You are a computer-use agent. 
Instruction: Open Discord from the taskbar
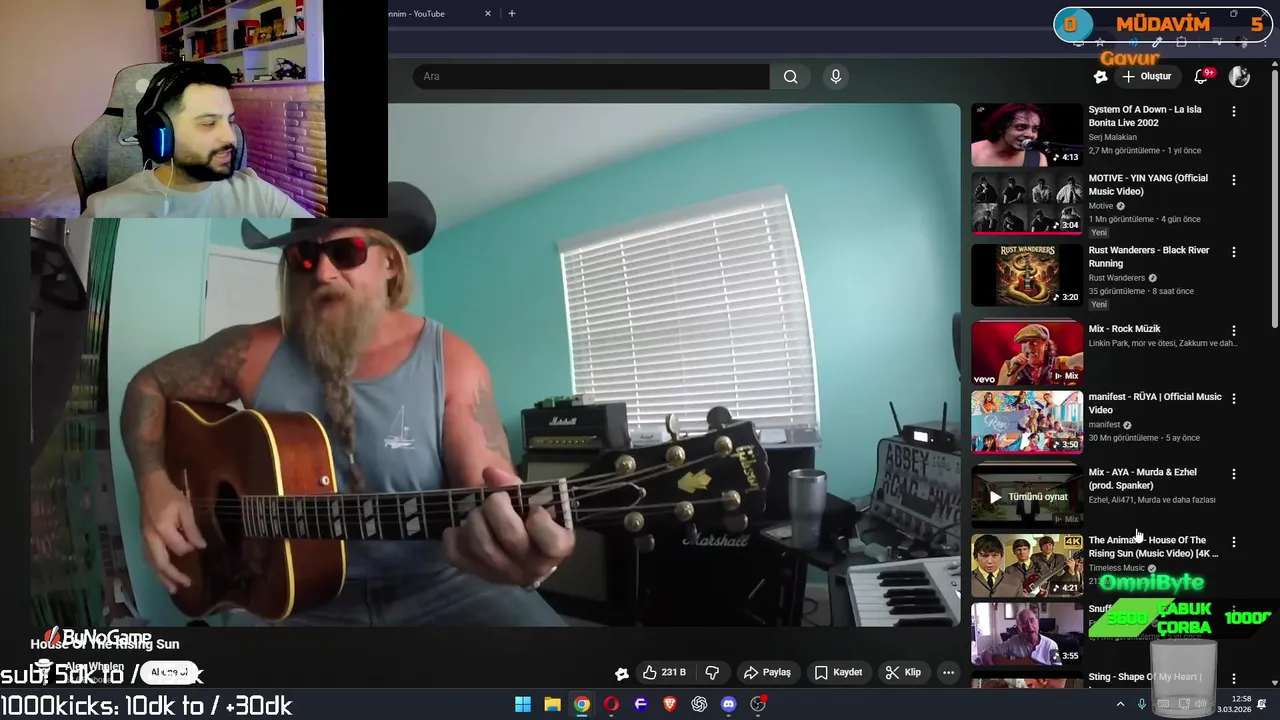point(728,704)
